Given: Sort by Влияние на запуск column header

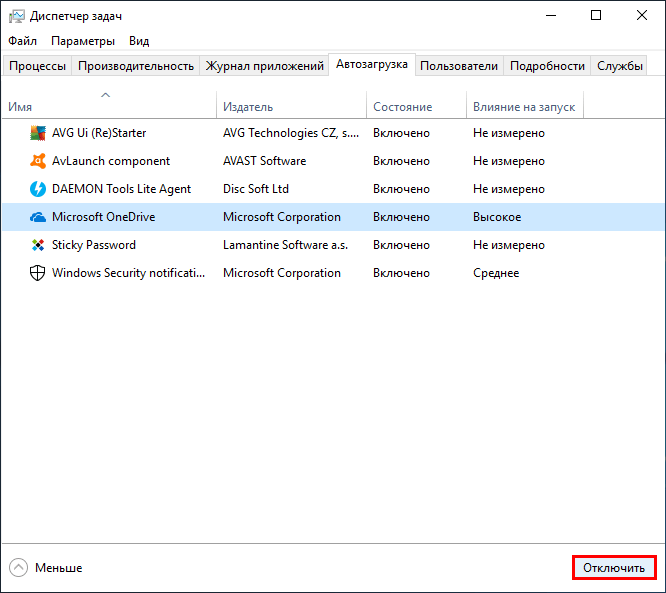Looking at the screenshot, I should tap(524, 107).
